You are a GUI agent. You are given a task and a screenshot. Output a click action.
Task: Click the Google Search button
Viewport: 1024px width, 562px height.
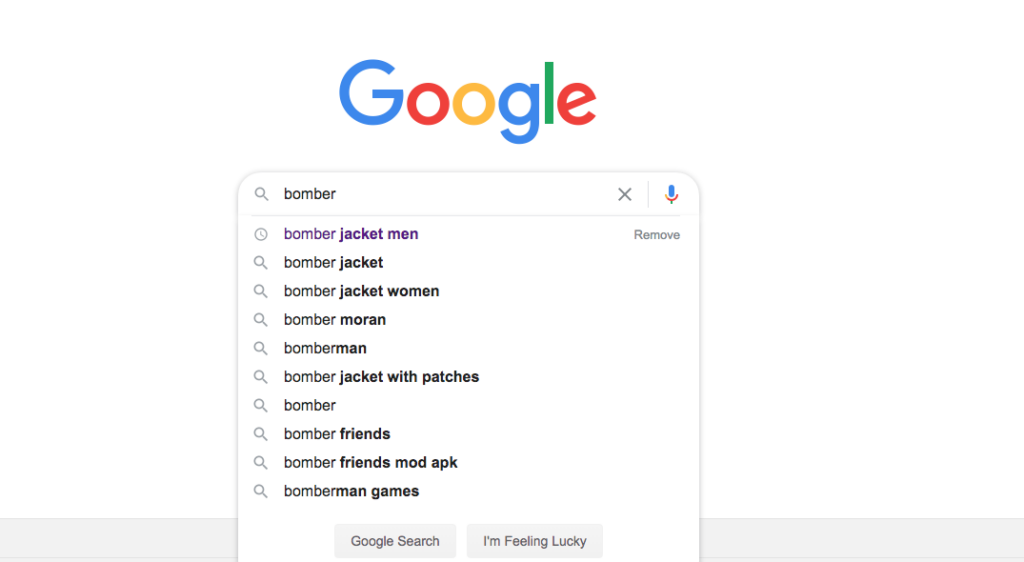point(395,541)
